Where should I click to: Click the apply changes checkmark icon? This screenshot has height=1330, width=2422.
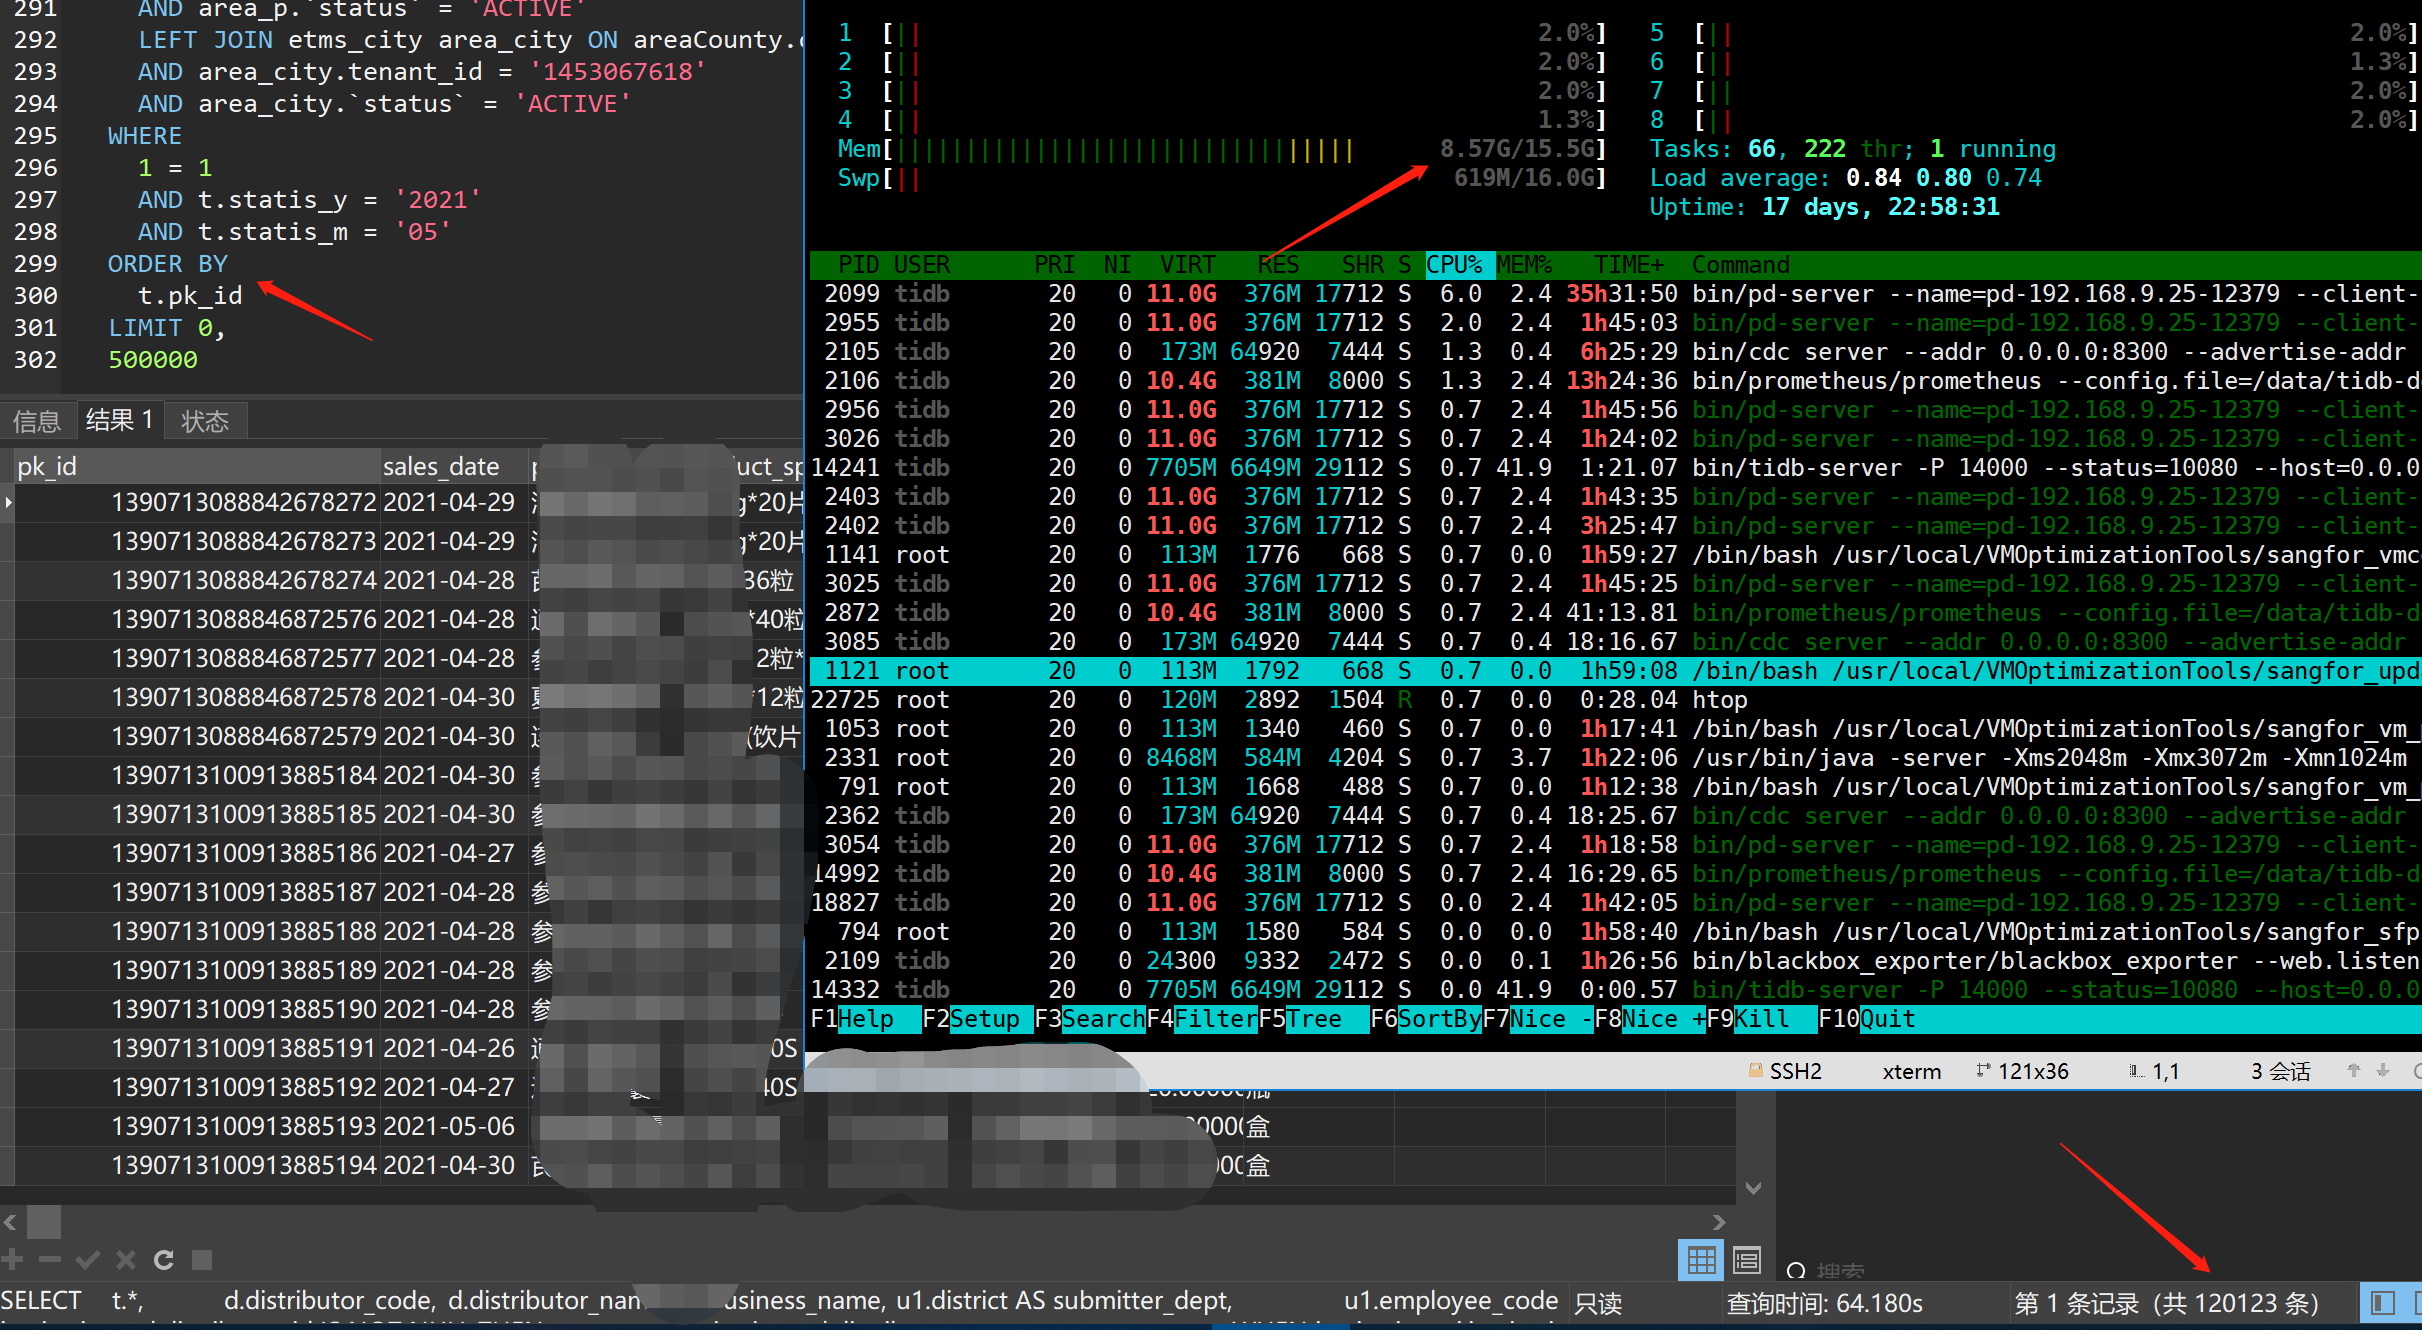click(x=88, y=1260)
